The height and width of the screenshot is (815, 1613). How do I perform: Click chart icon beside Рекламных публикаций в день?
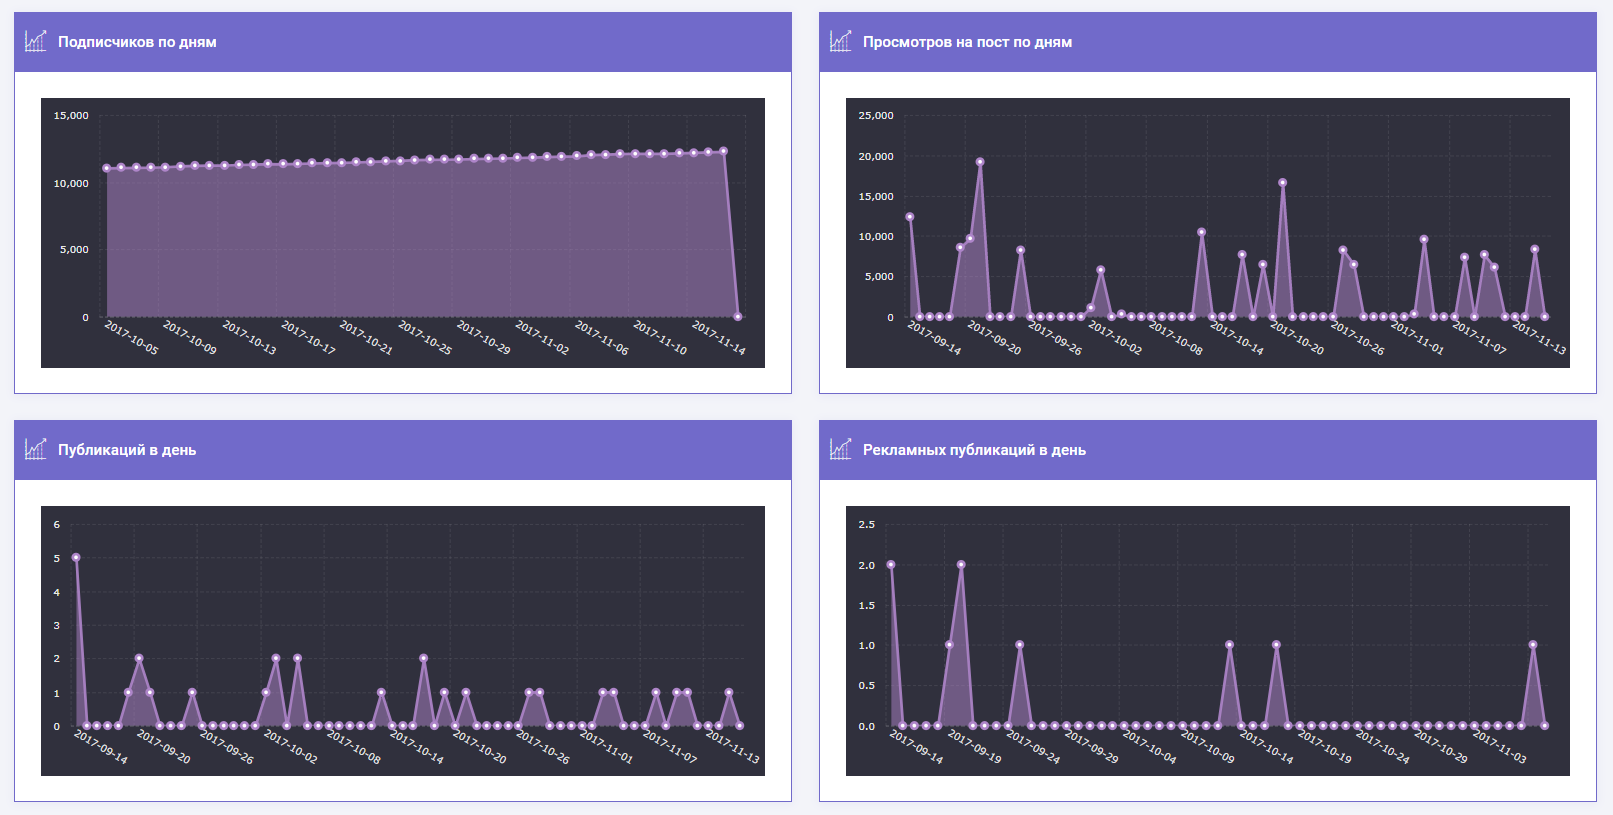pos(841,449)
